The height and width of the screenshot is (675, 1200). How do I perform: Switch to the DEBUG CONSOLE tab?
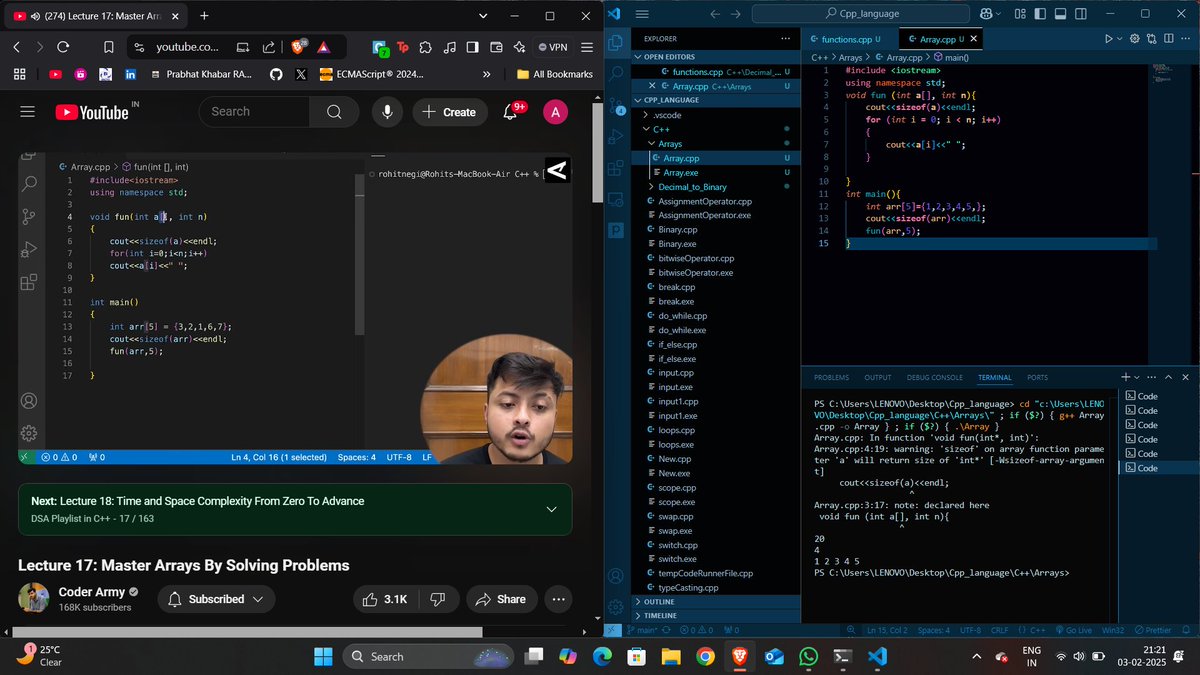point(934,377)
